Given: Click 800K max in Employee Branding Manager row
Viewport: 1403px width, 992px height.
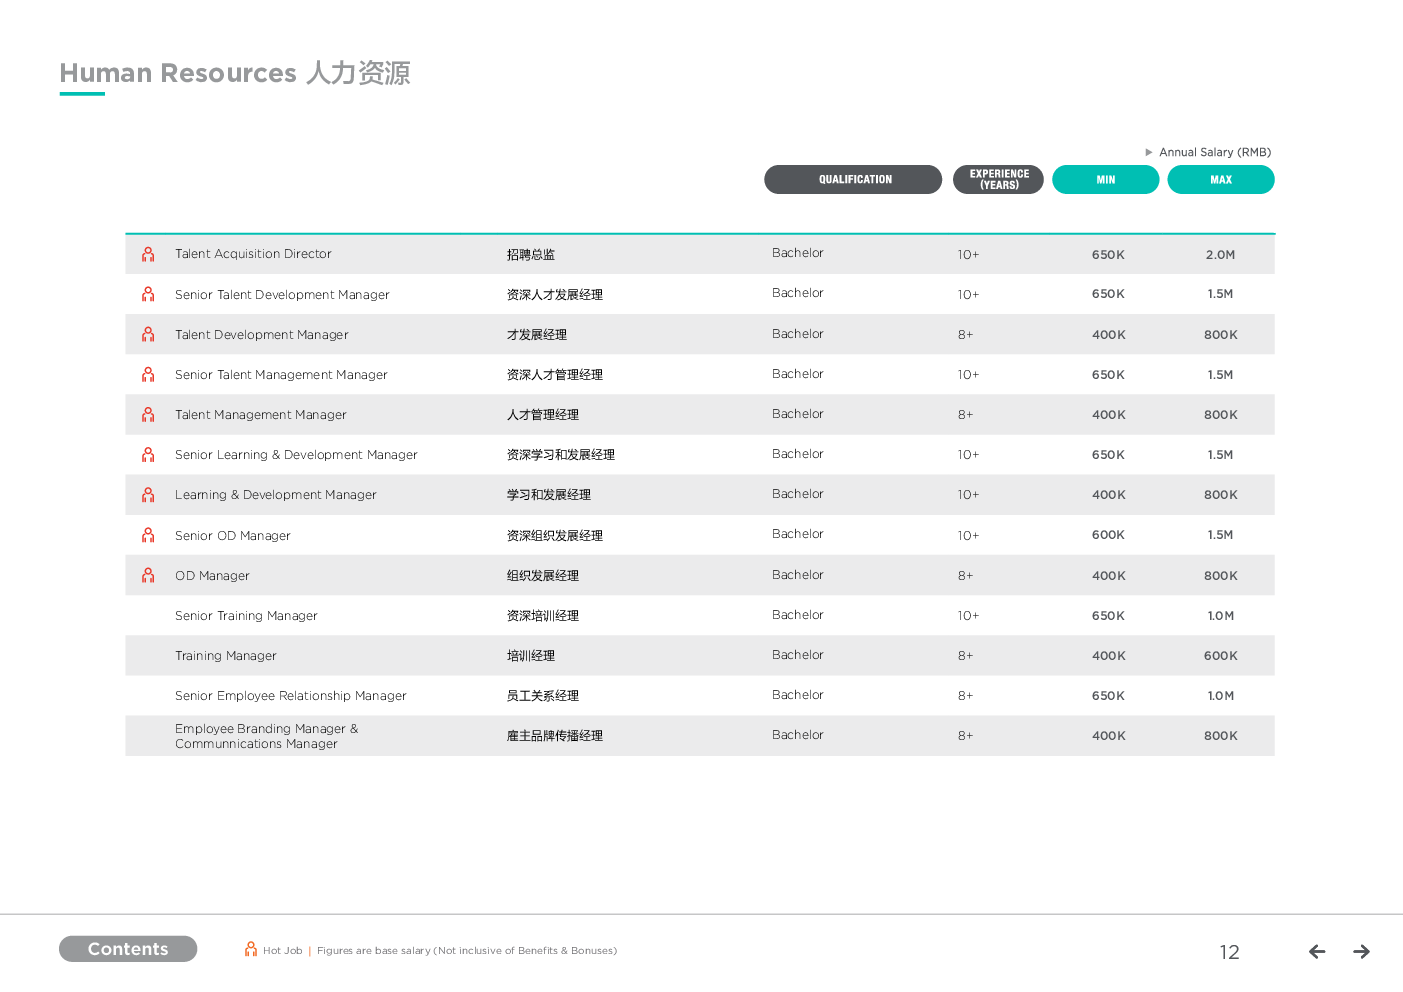Looking at the screenshot, I should [1221, 736].
